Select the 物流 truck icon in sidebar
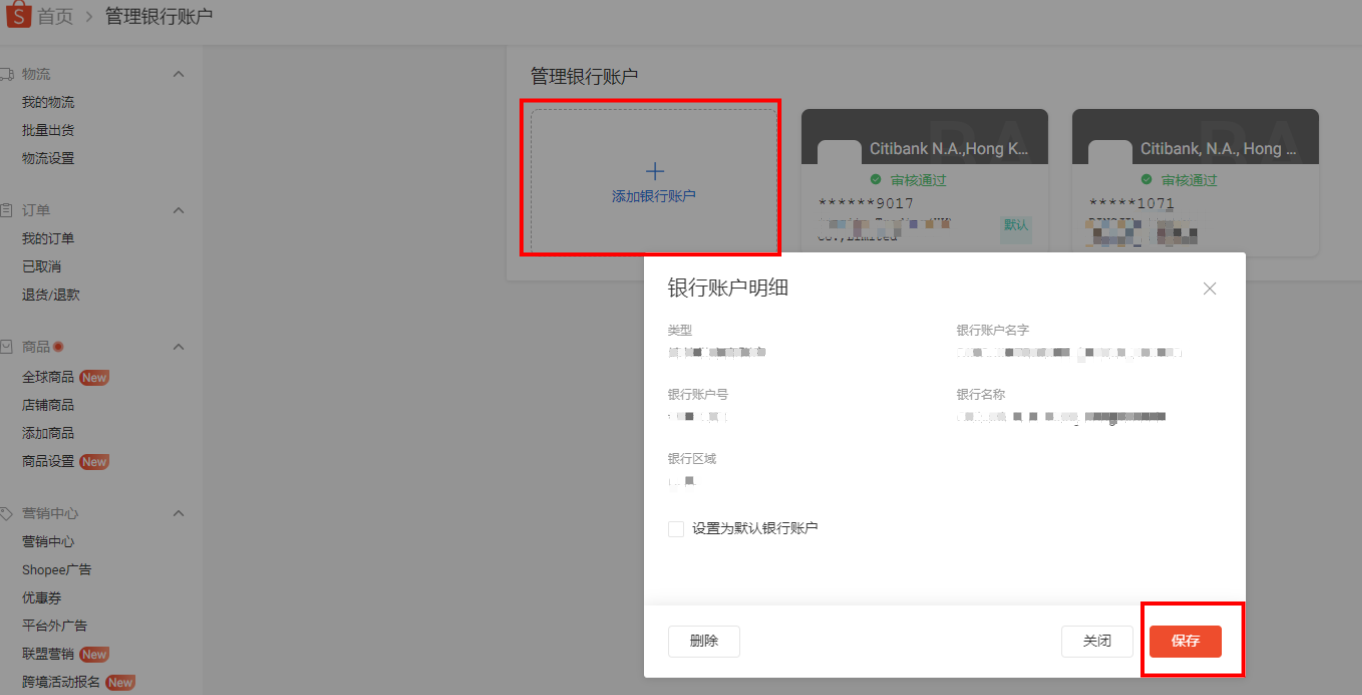The image size is (1362, 695). [x=10, y=73]
